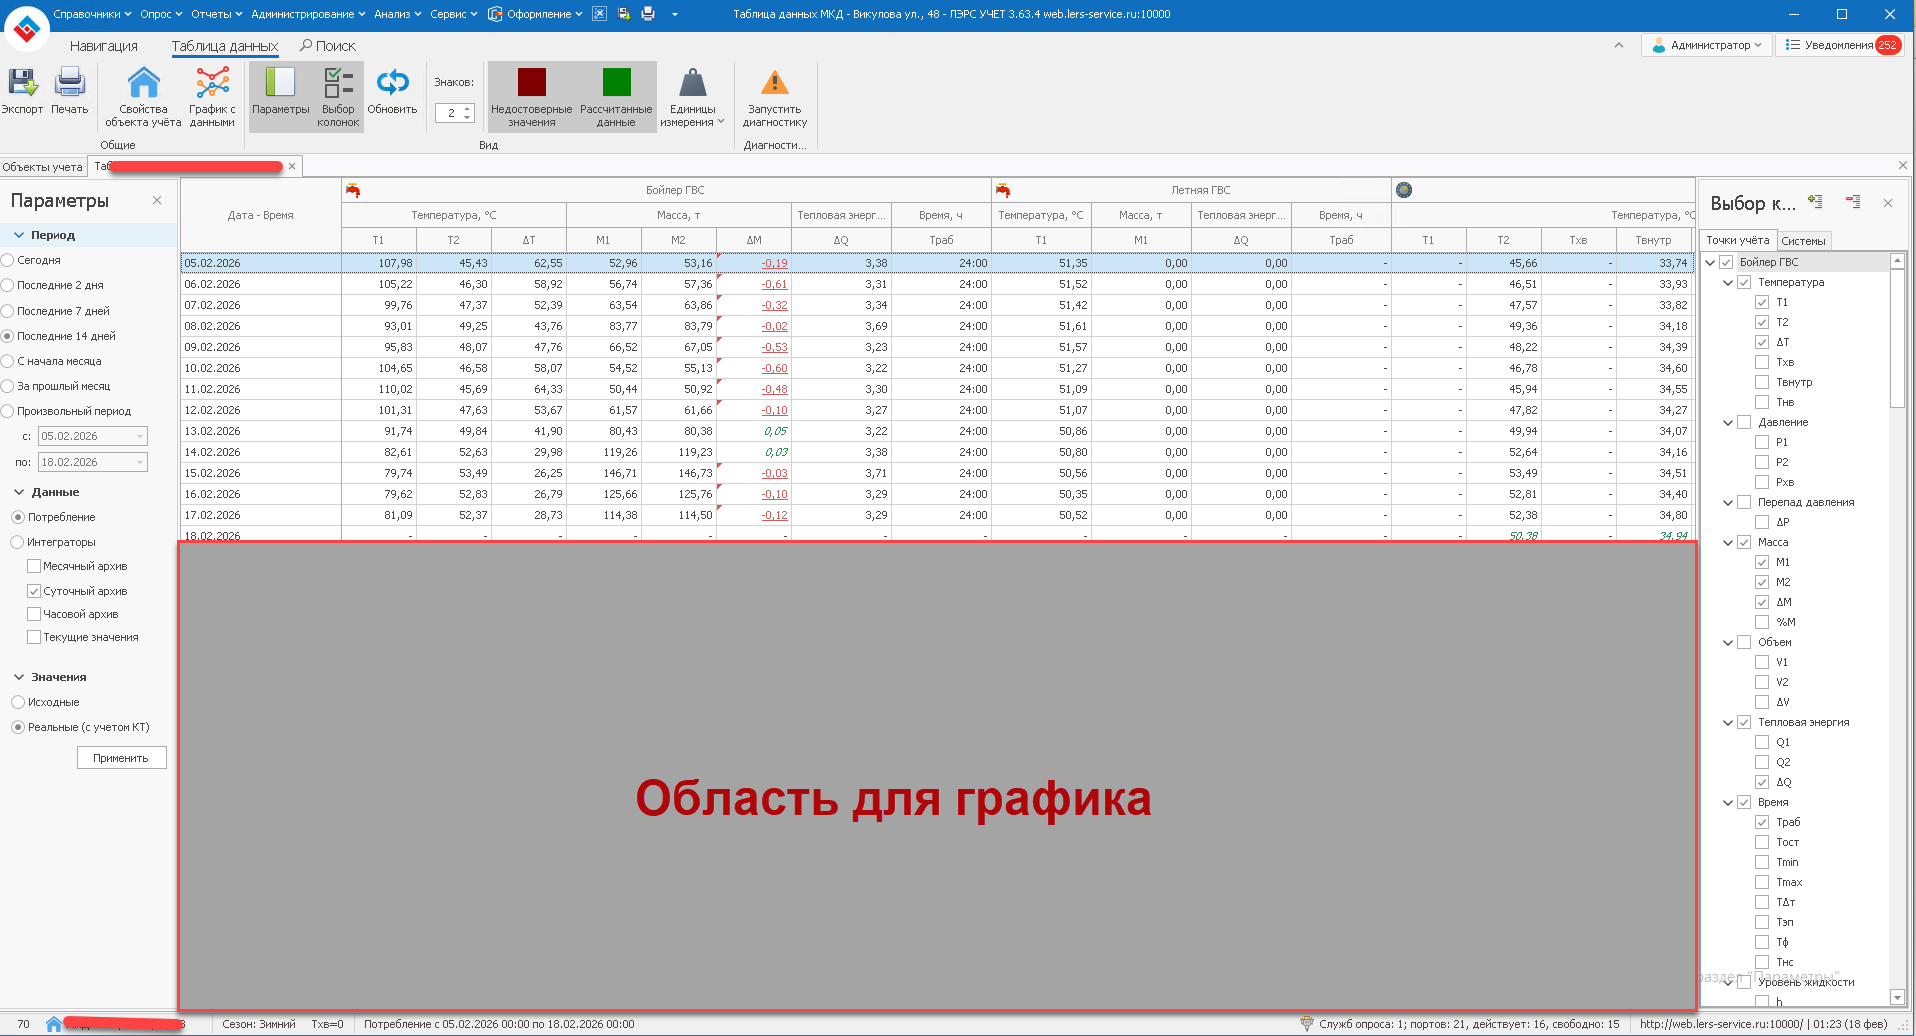The width and height of the screenshot is (1916, 1036).
Task: Toggle the Параметры panel button
Action: pyautogui.click(x=280, y=84)
